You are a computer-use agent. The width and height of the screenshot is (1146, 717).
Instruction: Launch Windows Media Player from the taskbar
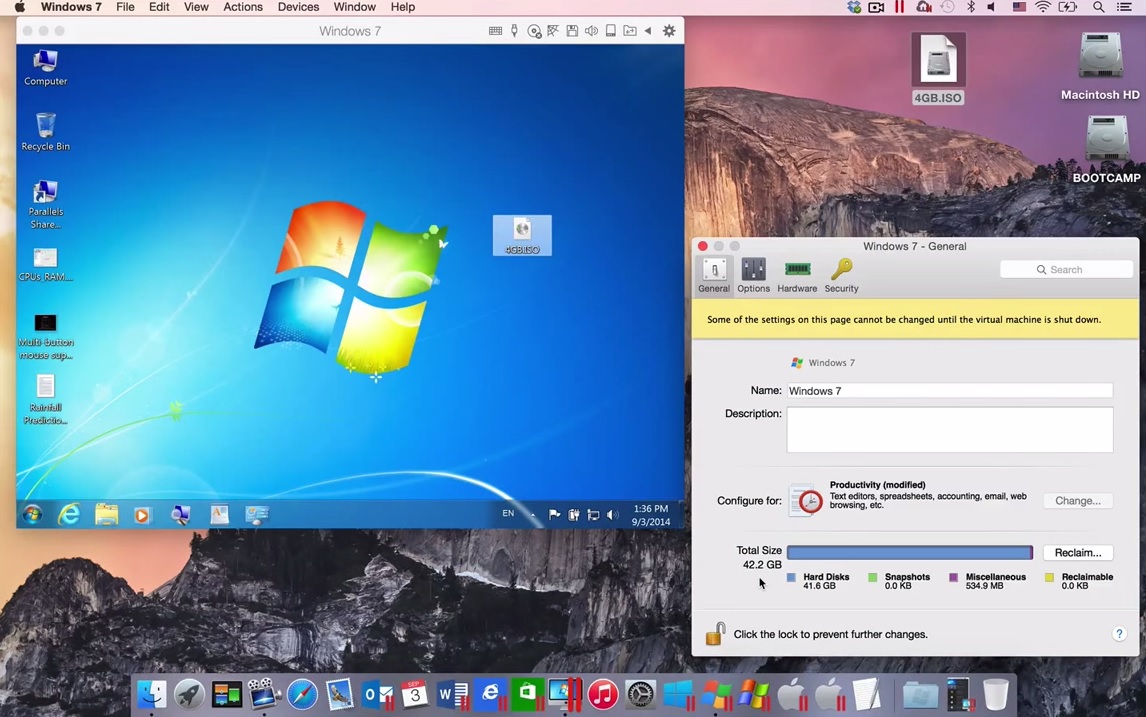[142, 515]
